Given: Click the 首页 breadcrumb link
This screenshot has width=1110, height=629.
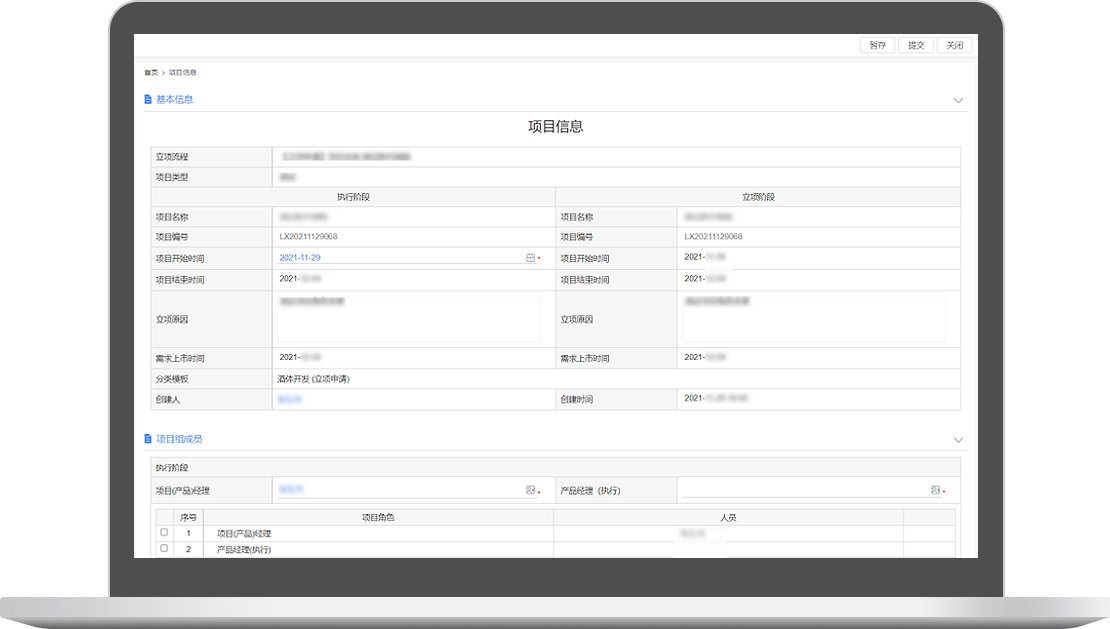Looking at the screenshot, I should [150, 73].
